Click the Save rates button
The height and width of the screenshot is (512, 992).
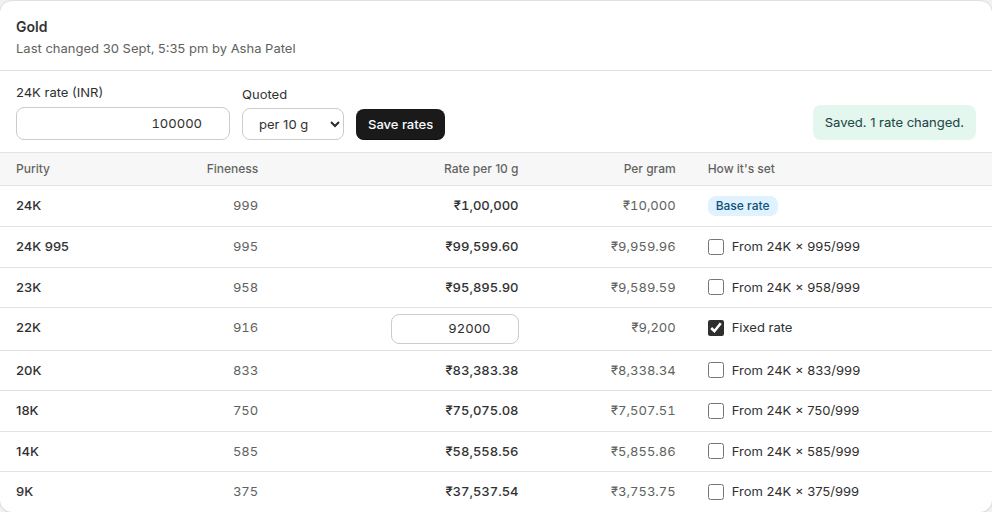point(400,125)
